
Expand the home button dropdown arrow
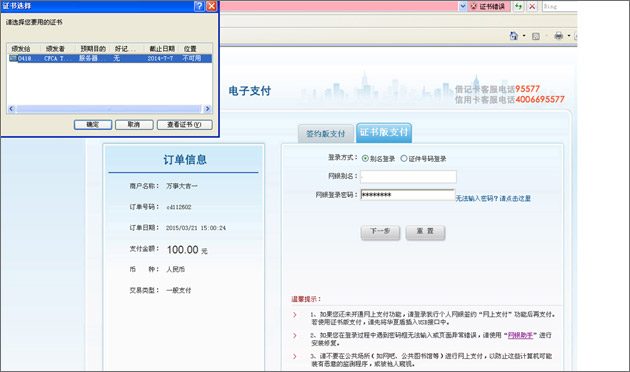click(x=524, y=36)
